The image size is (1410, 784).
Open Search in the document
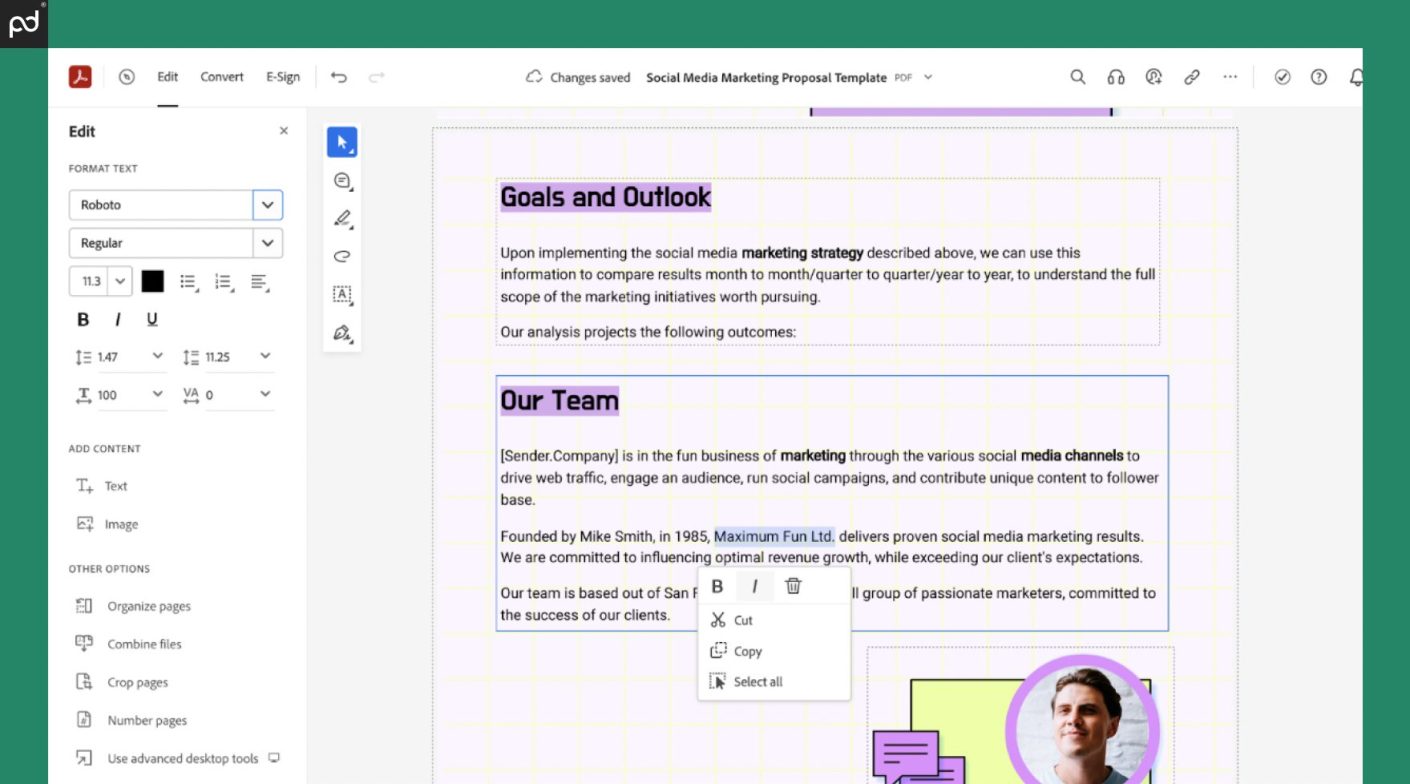click(x=1077, y=76)
